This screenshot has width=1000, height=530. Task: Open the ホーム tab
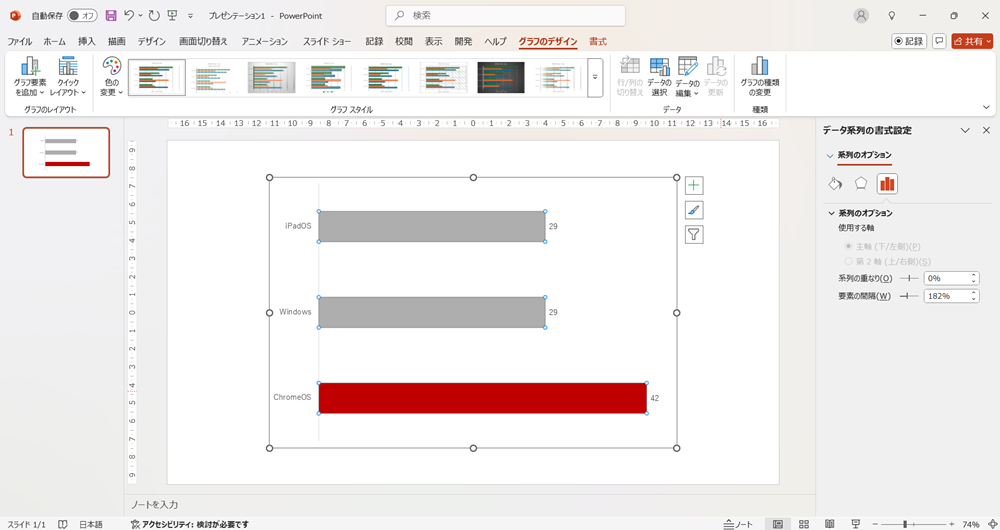[54, 41]
